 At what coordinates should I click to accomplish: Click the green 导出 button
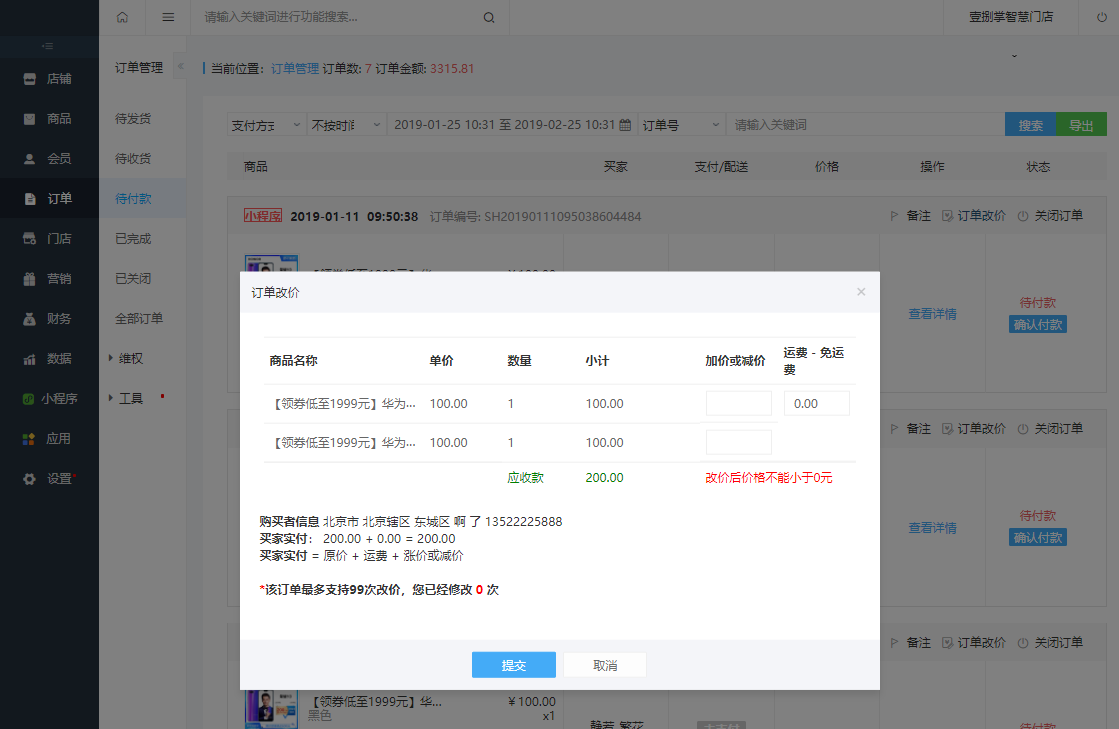(1081, 125)
